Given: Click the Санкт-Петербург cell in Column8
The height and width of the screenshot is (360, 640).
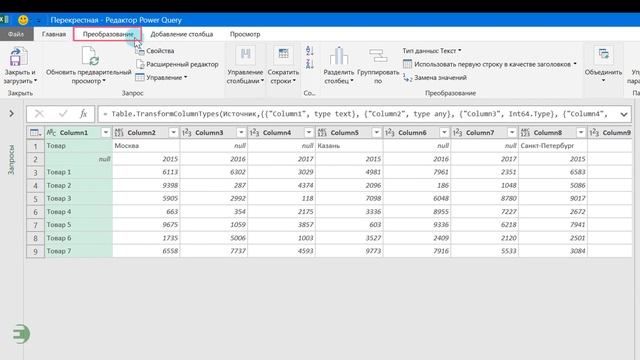Looking at the screenshot, I should (x=553, y=146).
